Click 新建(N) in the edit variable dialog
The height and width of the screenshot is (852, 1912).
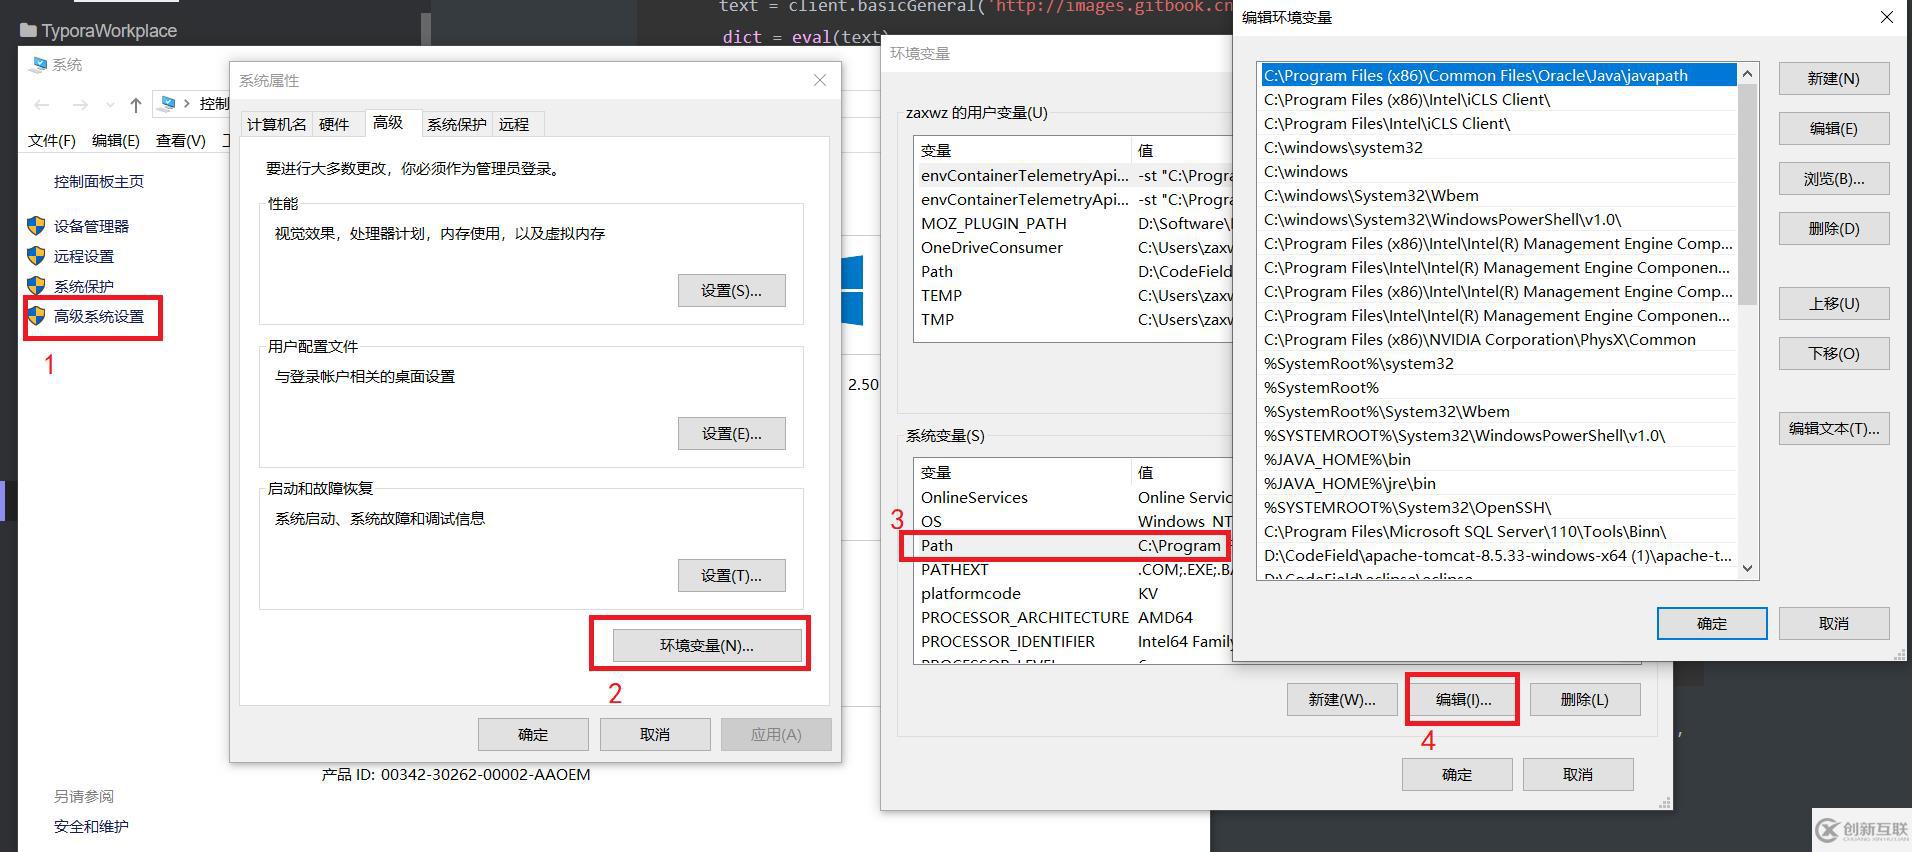pos(1834,78)
